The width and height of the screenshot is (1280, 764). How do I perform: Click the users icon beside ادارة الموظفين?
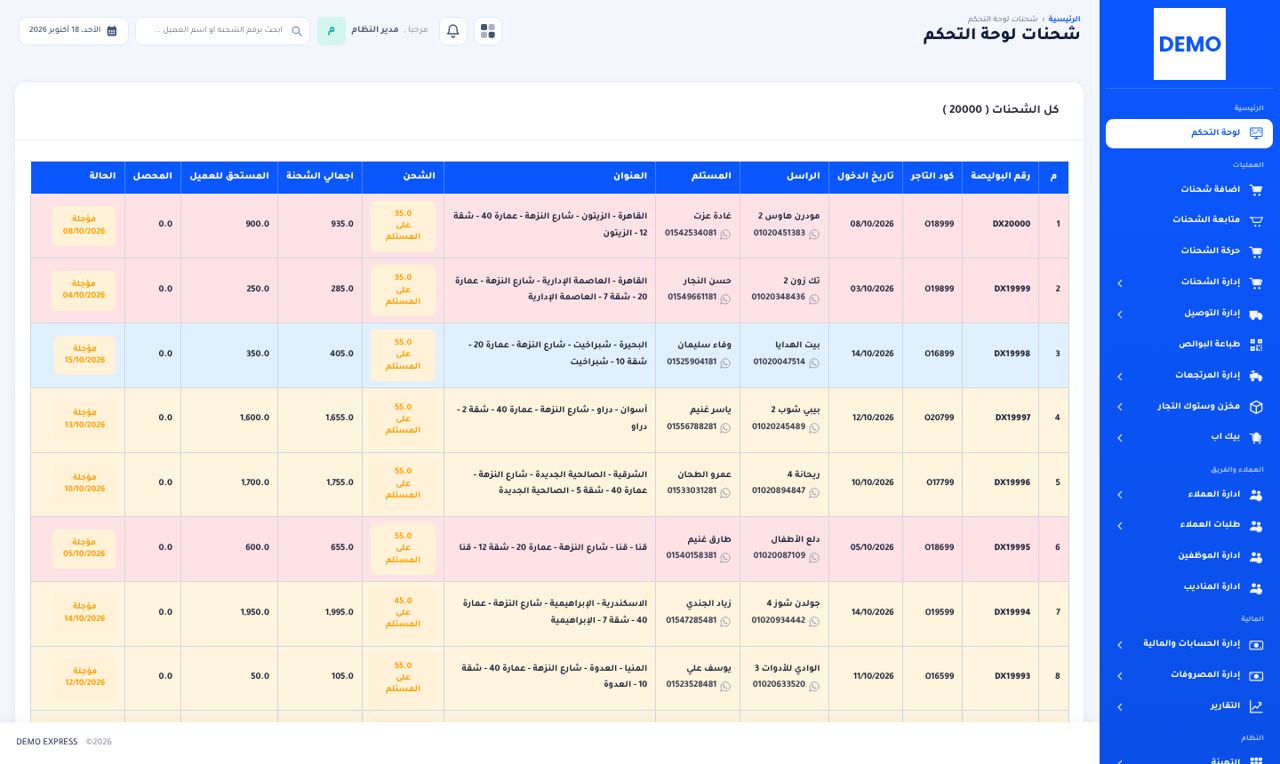coord(1256,557)
